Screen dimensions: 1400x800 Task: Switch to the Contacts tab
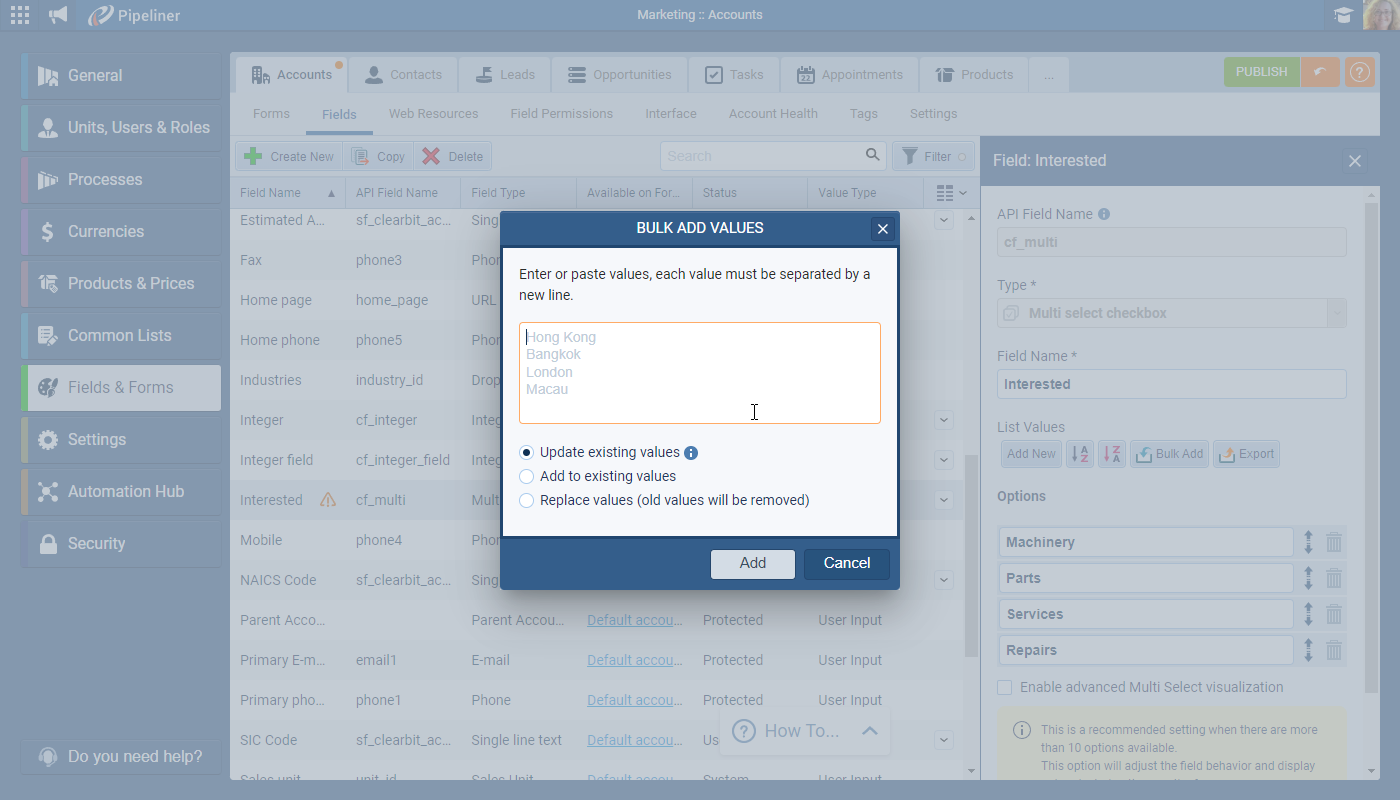pos(403,75)
